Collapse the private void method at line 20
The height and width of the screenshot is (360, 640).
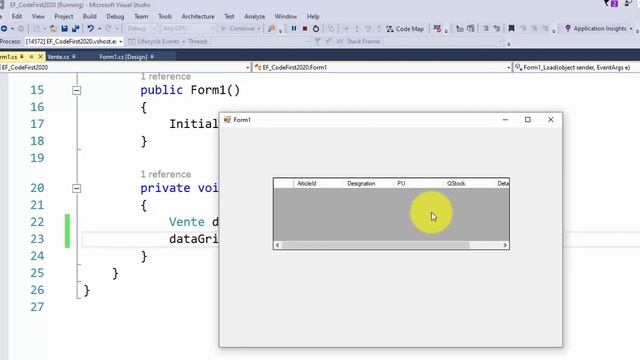click(x=76, y=189)
